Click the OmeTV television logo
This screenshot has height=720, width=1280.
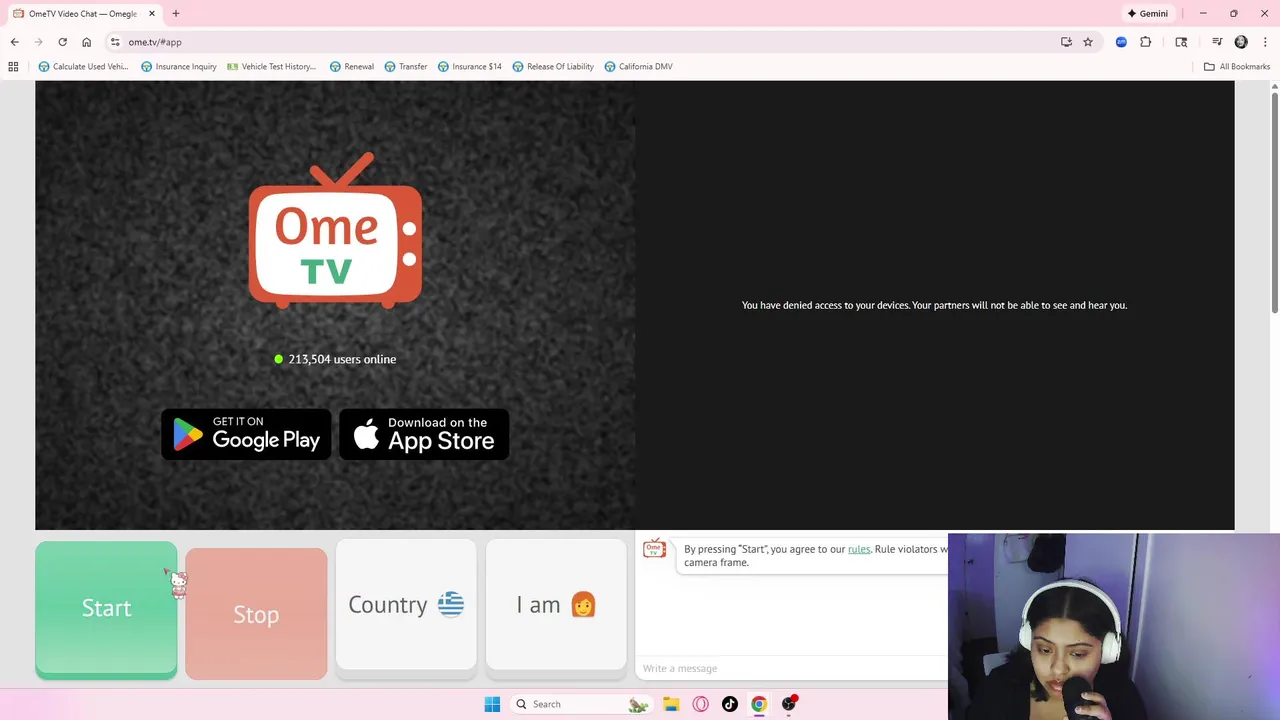(335, 231)
